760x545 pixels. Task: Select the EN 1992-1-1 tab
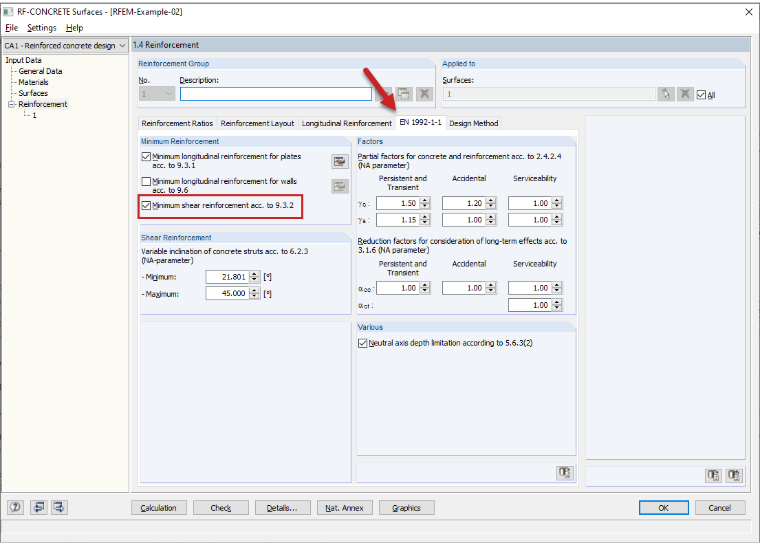pyautogui.click(x=420, y=122)
